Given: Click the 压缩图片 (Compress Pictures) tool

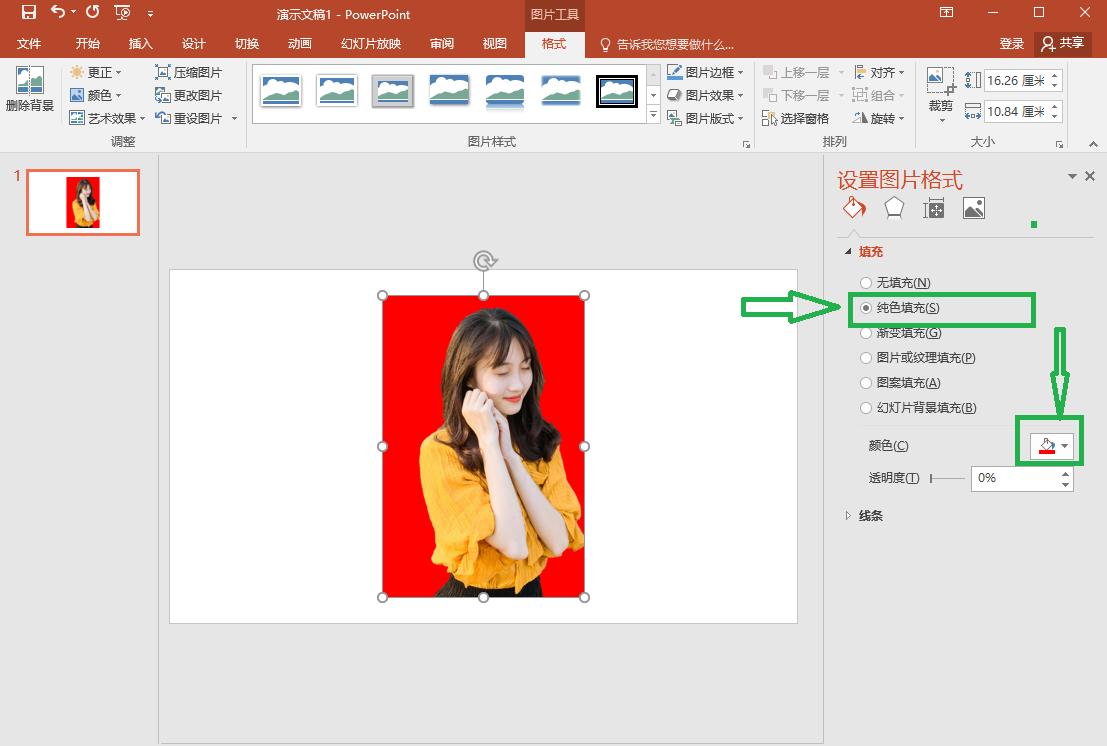Looking at the screenshot, I should (x=190, y=71).
